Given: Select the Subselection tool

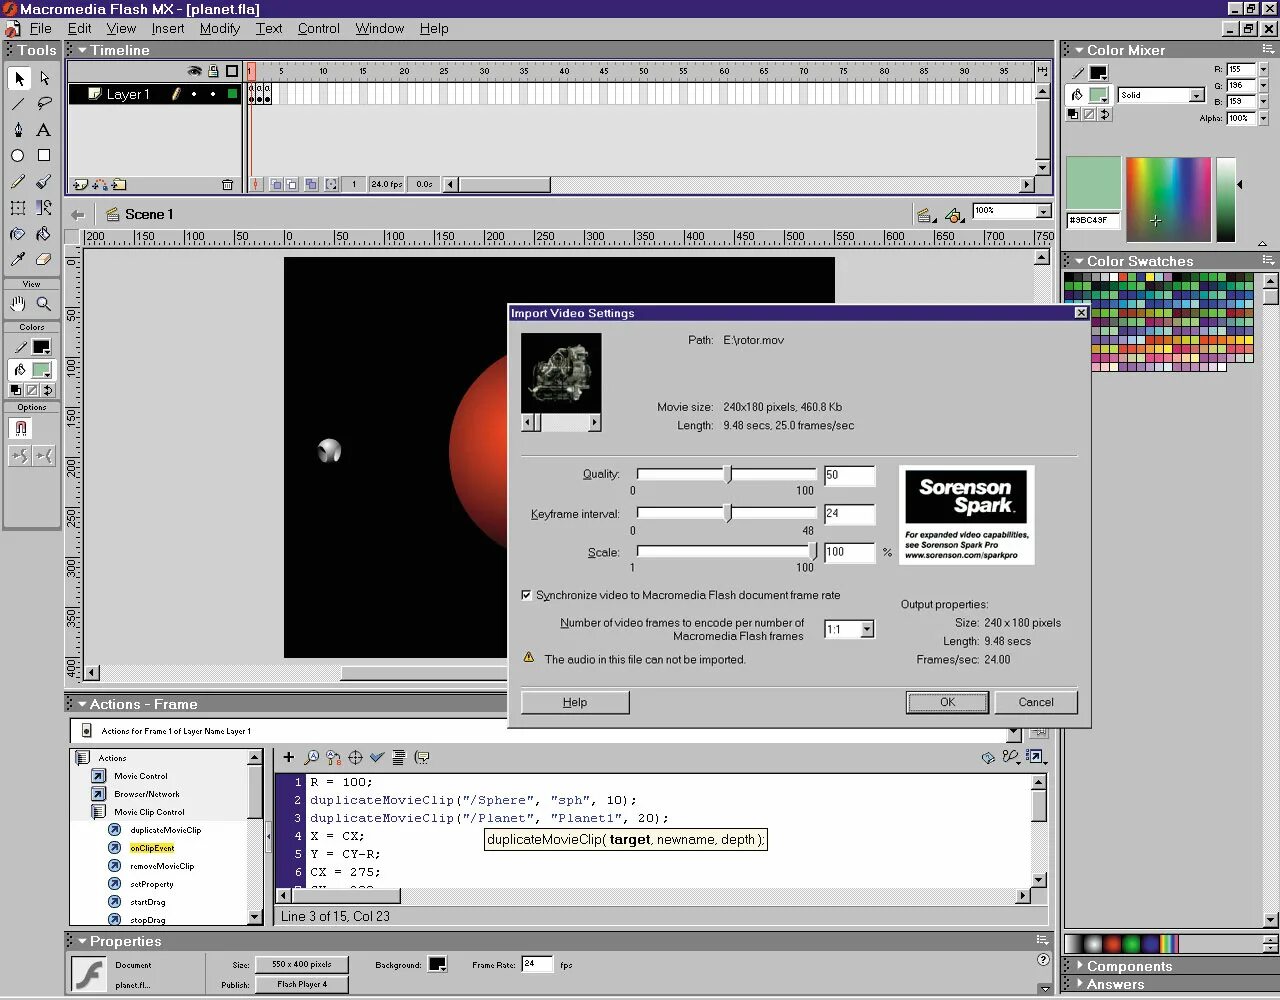Looking at the screenshot, I should pyautogui.click(x=44, y=78).
